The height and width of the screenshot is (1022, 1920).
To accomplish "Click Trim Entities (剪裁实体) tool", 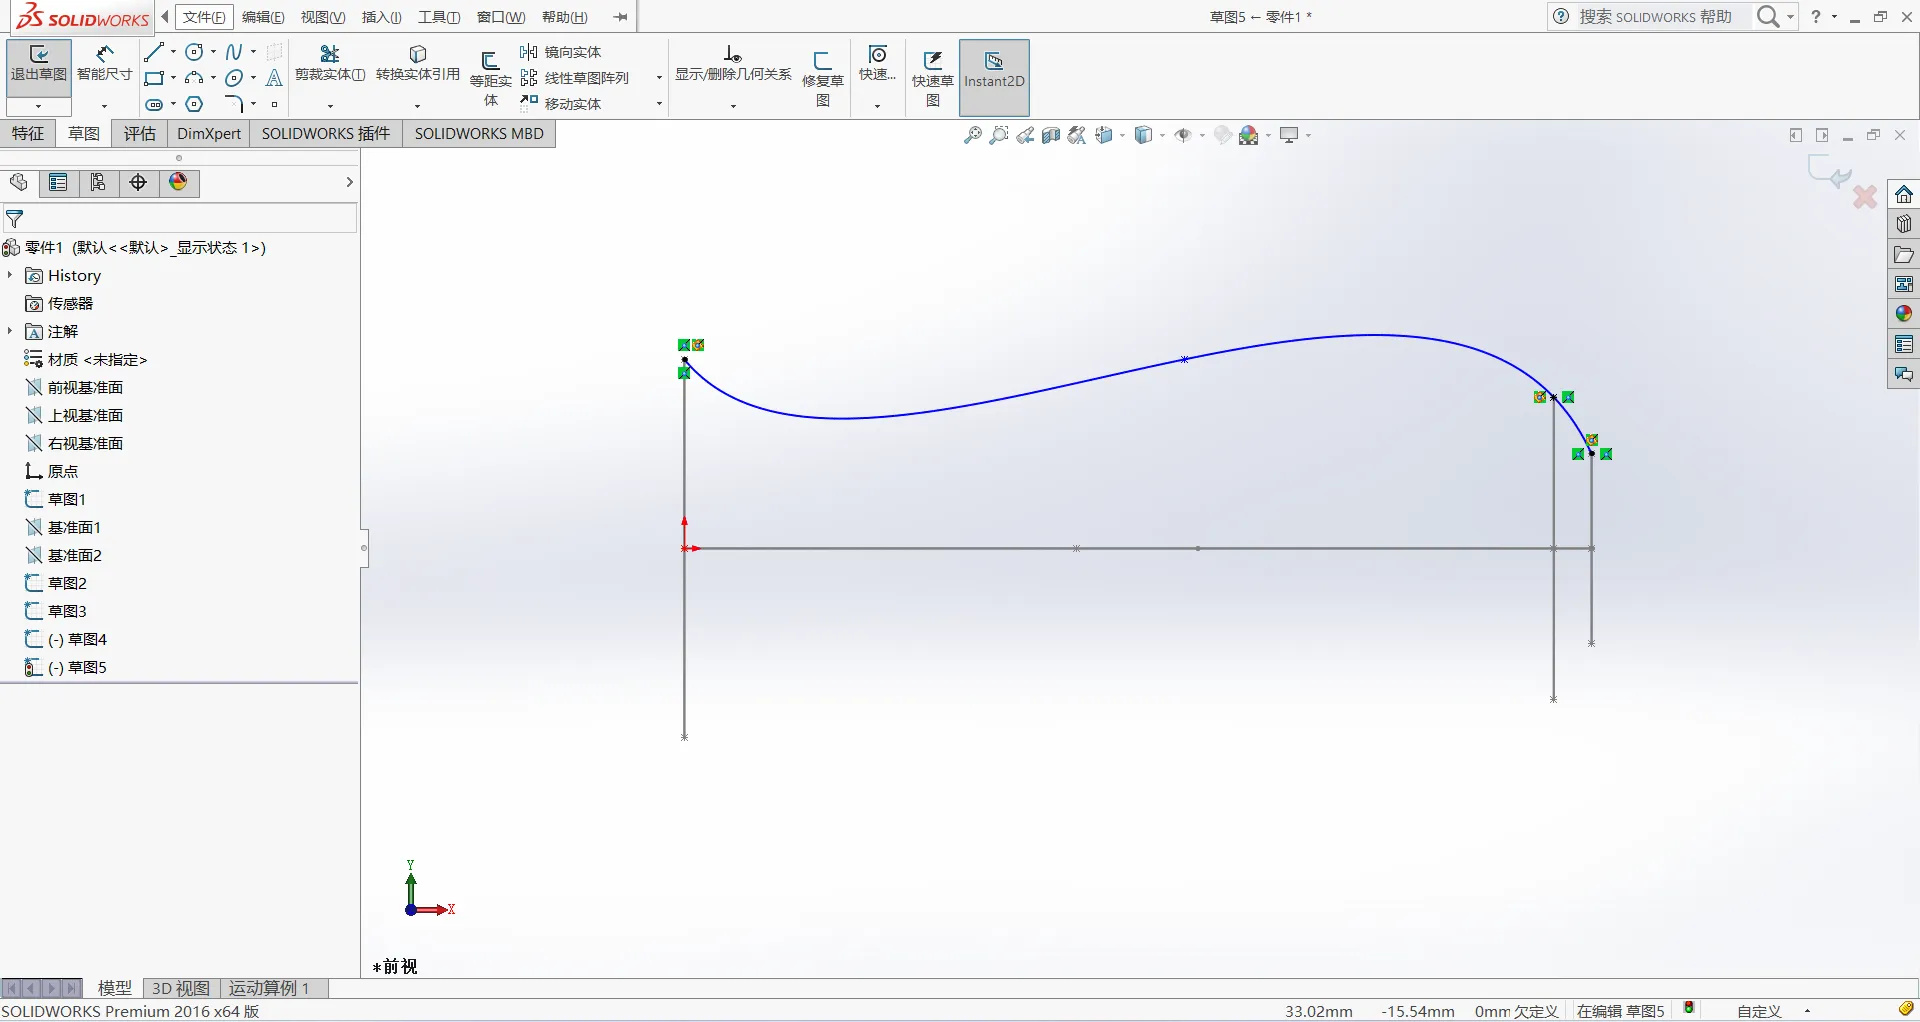I will 330,63.
